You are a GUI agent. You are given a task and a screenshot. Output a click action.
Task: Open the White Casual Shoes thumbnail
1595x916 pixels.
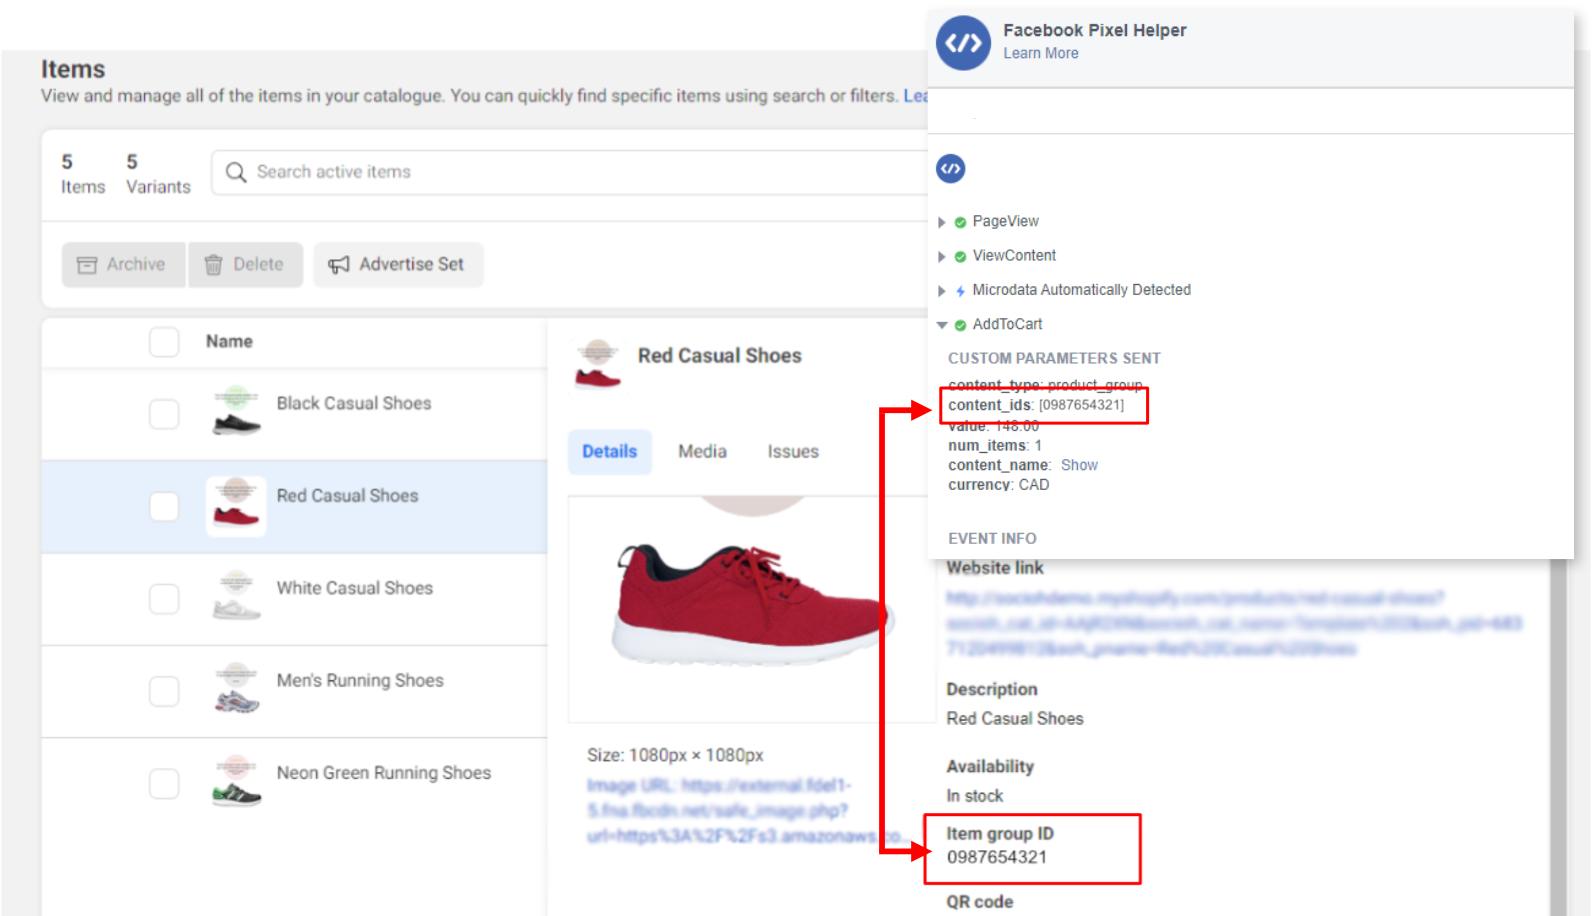coord(236,596)
